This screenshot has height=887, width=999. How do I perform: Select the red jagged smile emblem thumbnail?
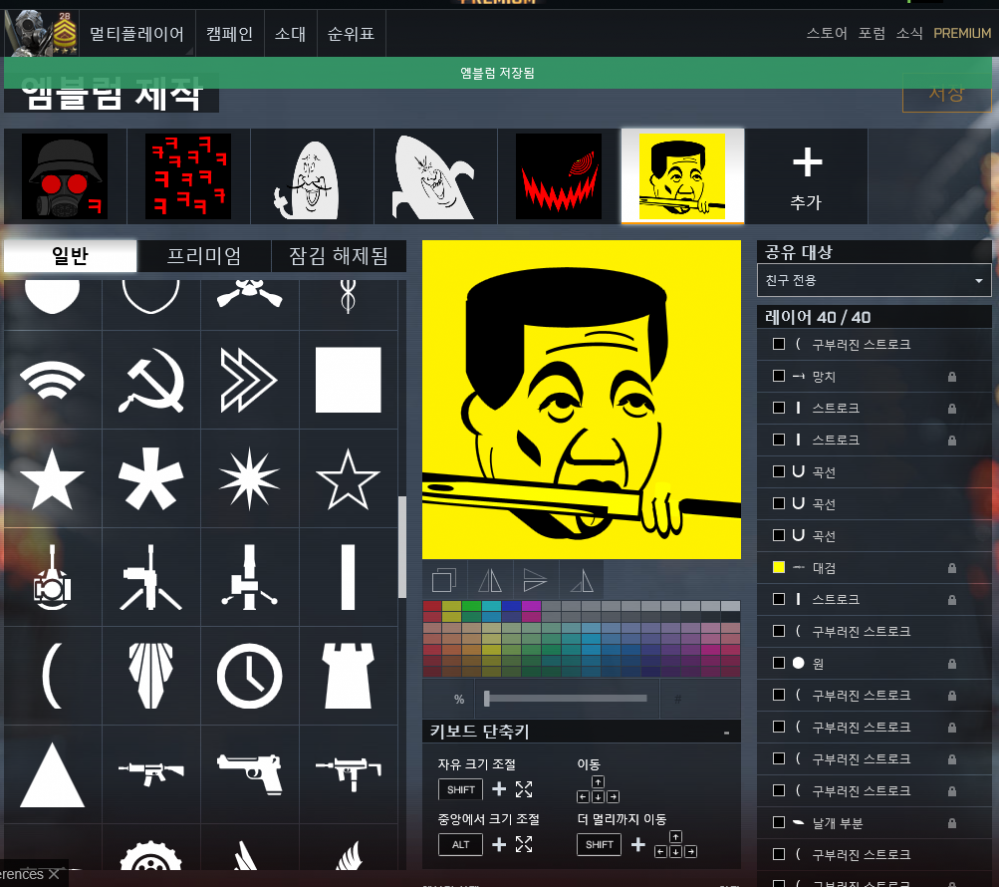(x=558, y=176)
